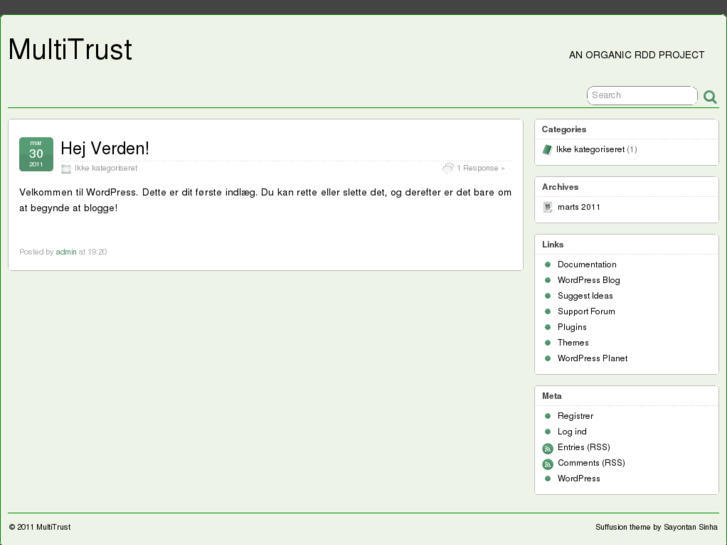Click the © 2011 MultiTrust footer text
This screenshot has height=545, width=727.
(40, 527)
